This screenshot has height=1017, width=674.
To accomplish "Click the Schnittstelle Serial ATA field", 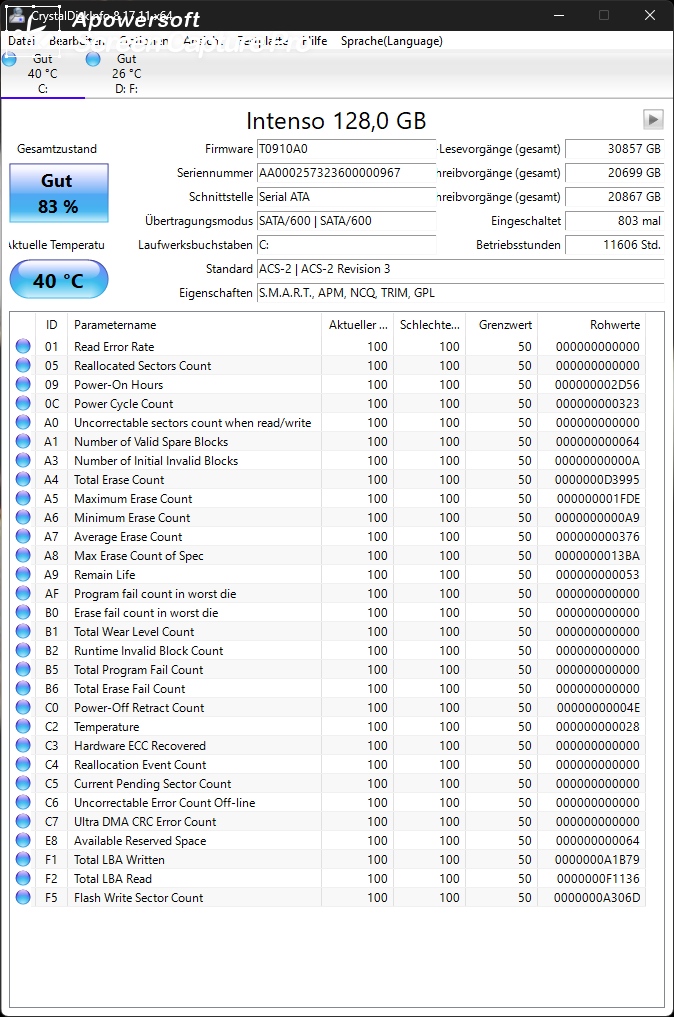I will click(346, 197).
